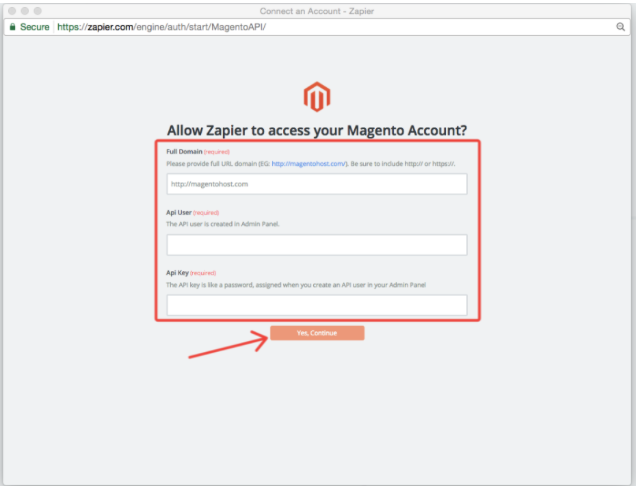637x488 pixels.
Task: Focus the Api User input field
Action: click(317, 245)
